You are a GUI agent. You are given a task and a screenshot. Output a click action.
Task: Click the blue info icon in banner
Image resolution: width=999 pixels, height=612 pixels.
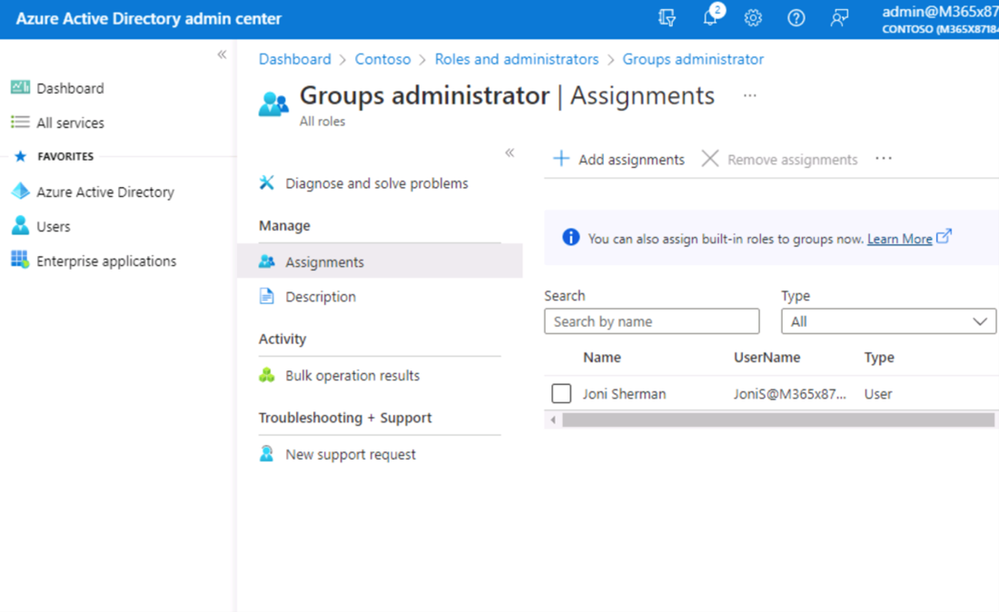tap(571, 238)
